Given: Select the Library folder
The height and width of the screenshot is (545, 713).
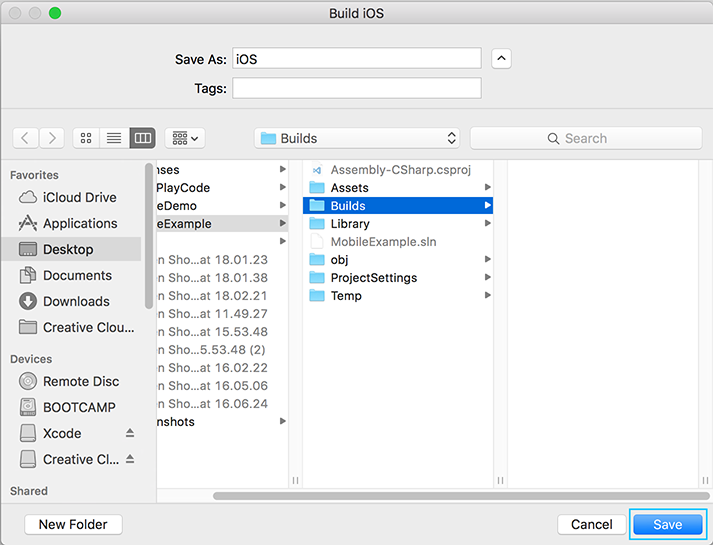Looking at the screenshot, I should click(398, 224).
